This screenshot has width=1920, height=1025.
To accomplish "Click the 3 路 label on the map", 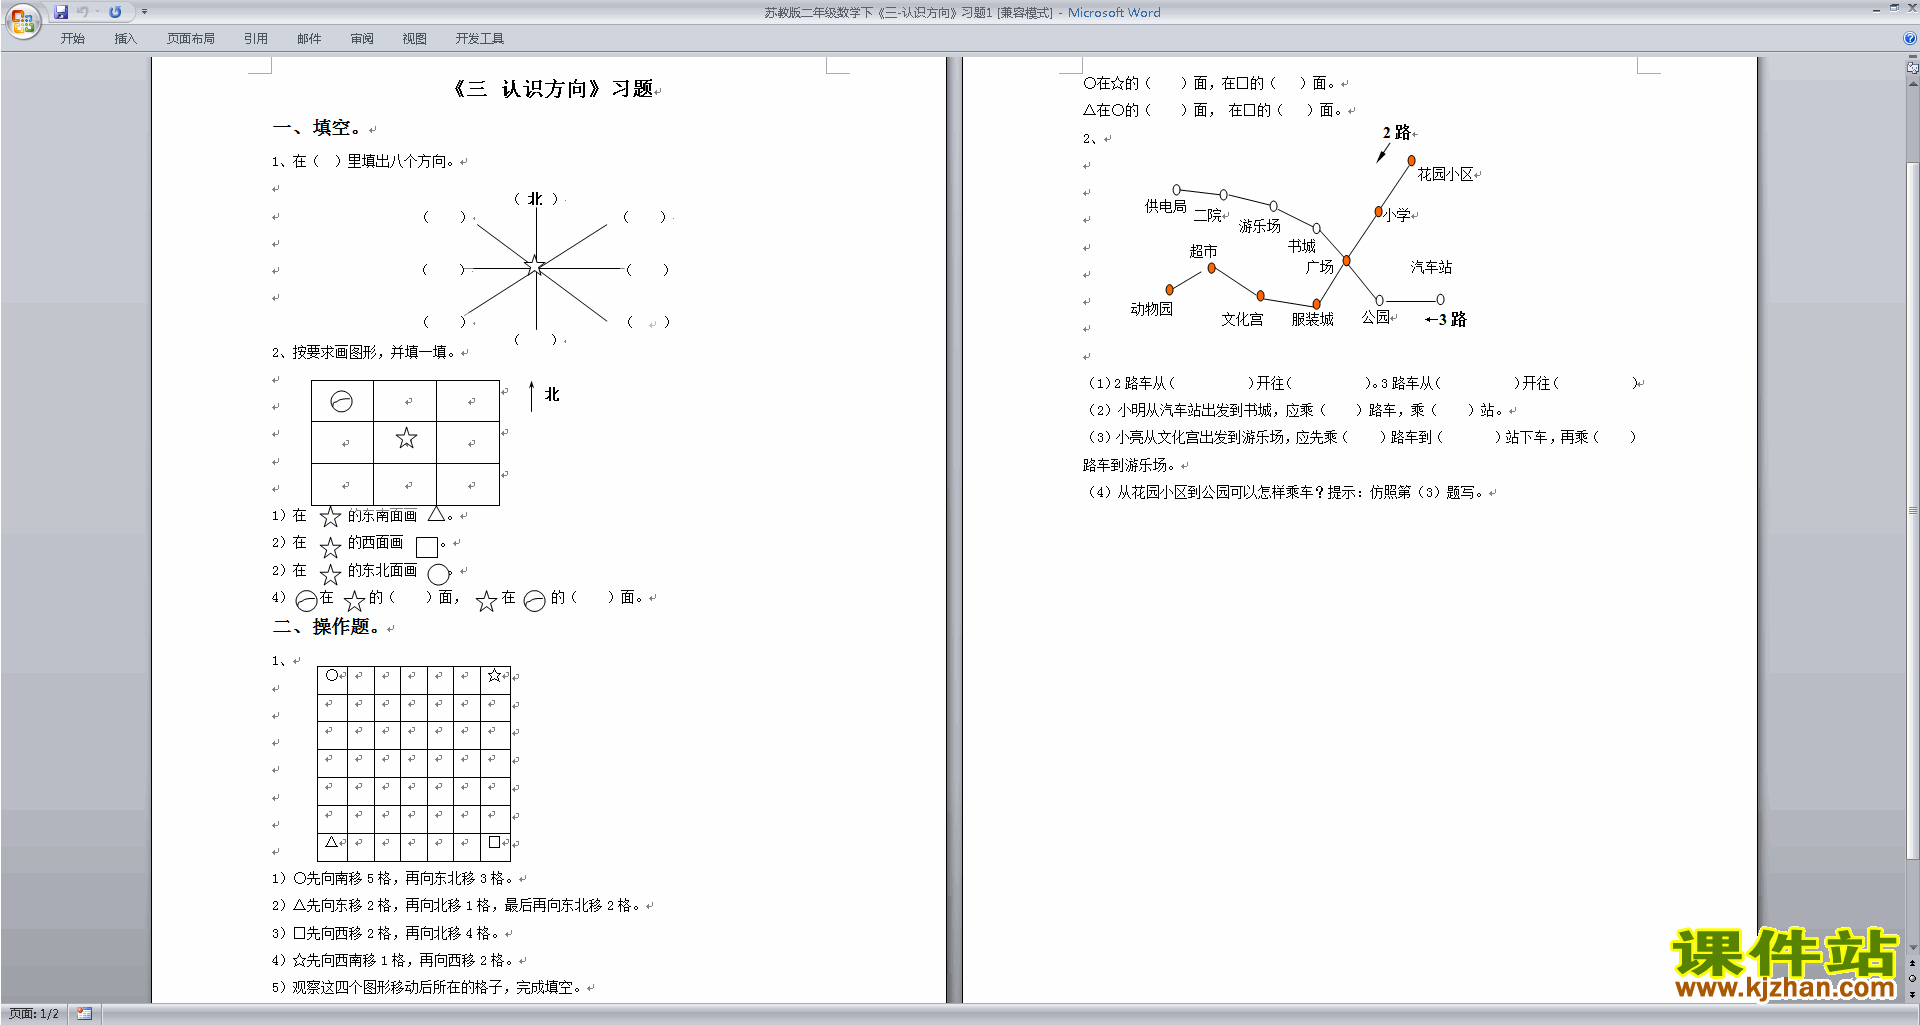I will [x=1452, y=319].
